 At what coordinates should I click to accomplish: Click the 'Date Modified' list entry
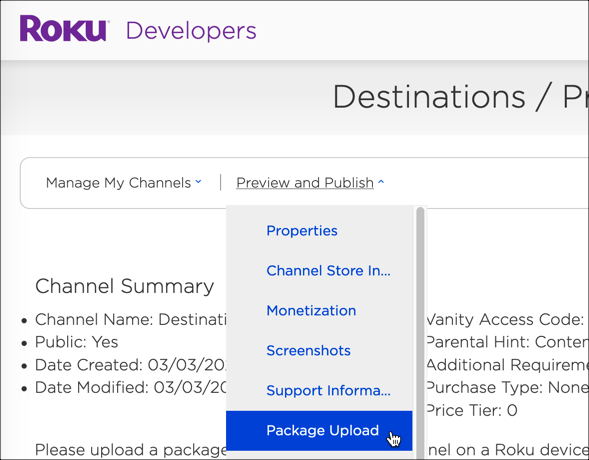click(x=130, y=388)
